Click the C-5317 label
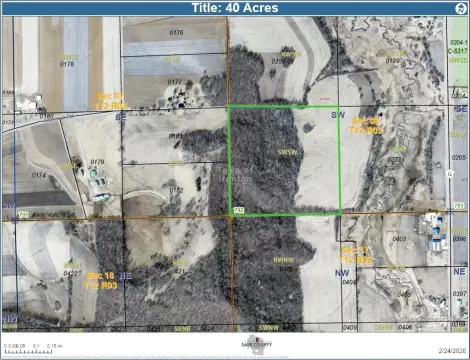 457,51
